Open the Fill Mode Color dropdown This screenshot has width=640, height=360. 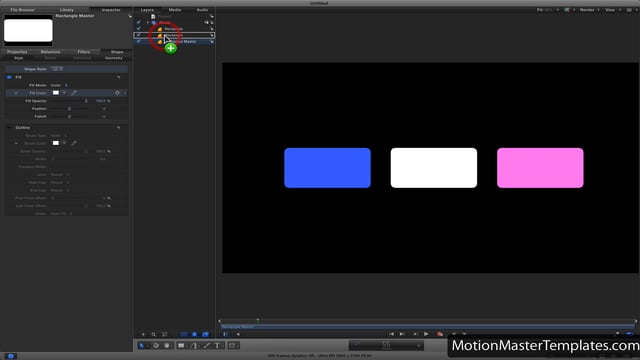coord(59,85)
